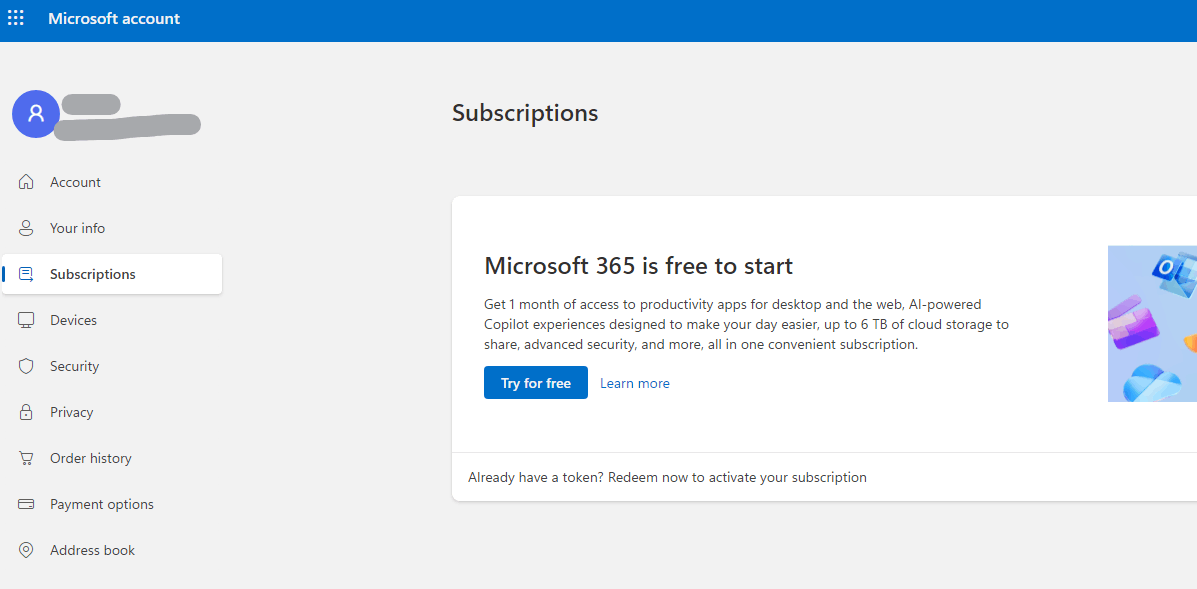Click the Privacy lock icon

click(x=27, y=411)
